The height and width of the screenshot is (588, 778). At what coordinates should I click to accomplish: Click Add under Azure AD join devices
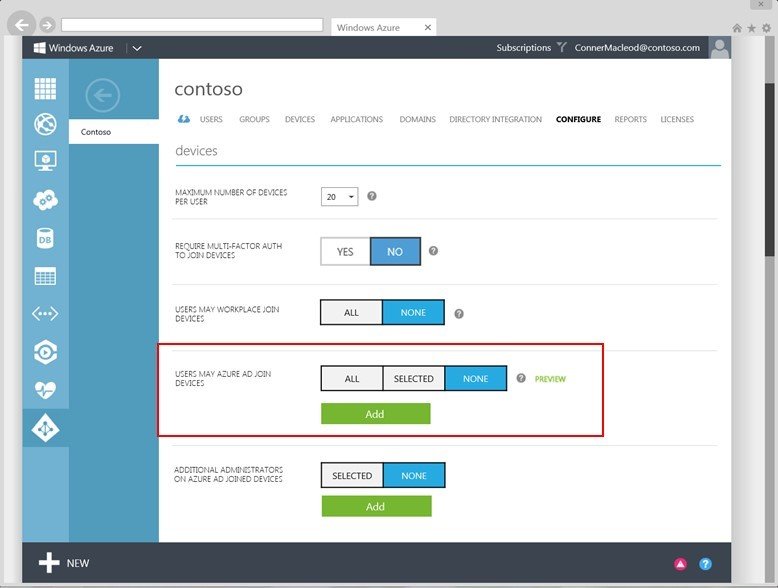coord(376,414)
